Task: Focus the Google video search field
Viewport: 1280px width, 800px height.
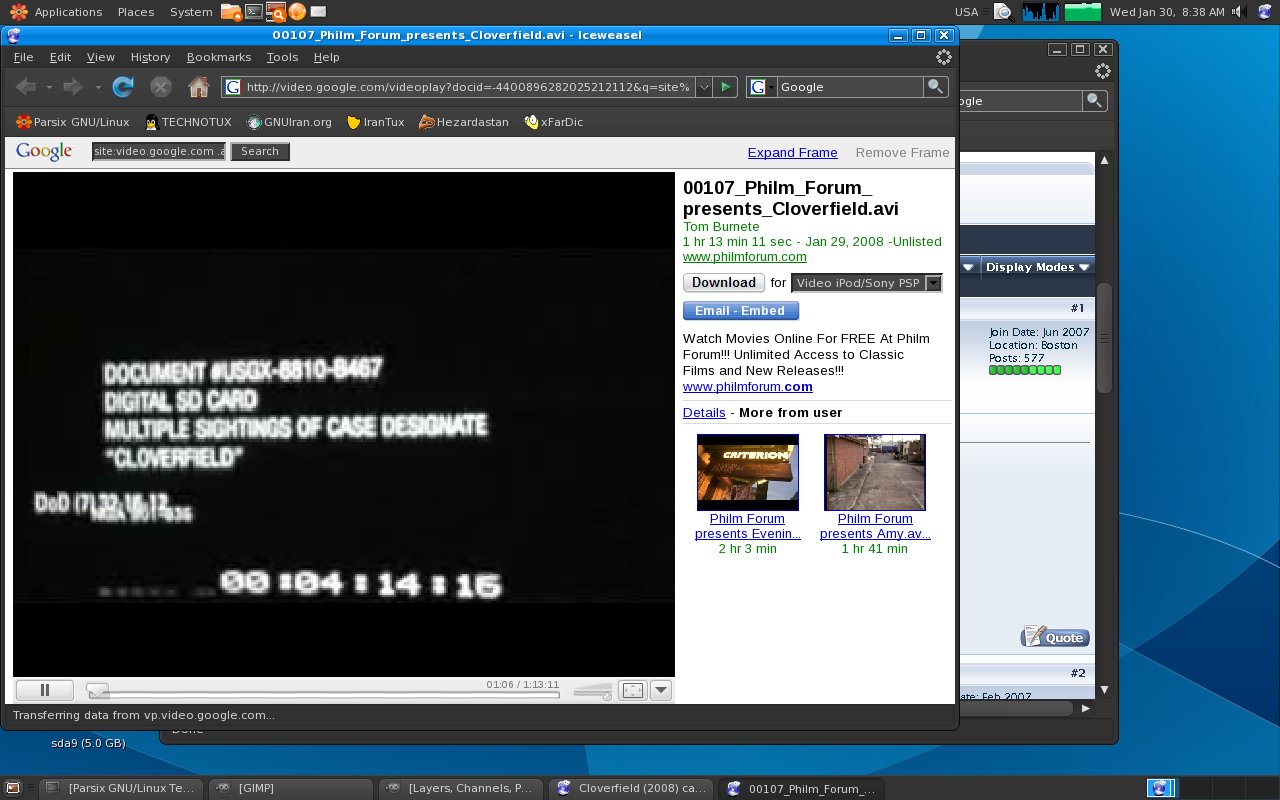Action: coord(159,151)
